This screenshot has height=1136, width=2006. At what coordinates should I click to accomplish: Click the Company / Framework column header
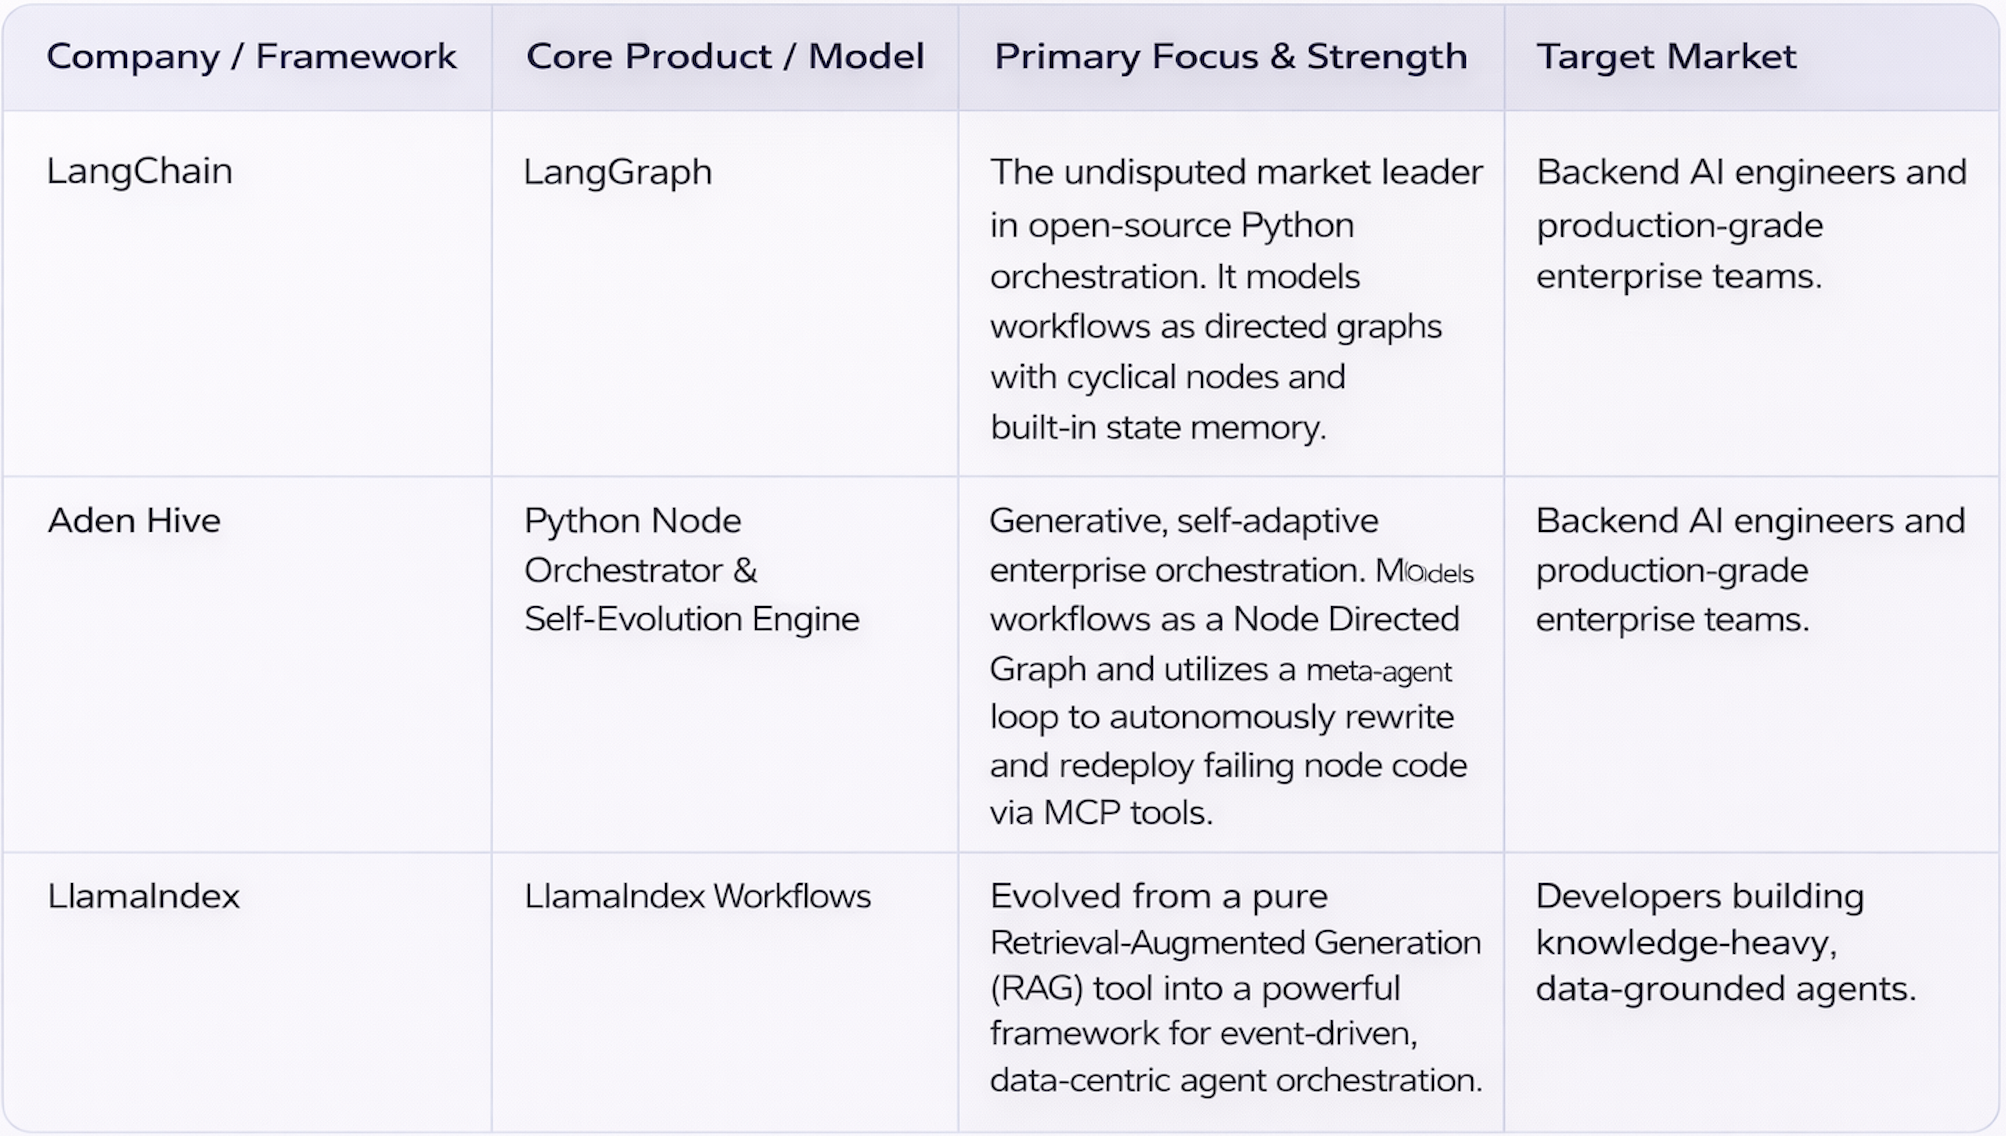coord(251,57)
